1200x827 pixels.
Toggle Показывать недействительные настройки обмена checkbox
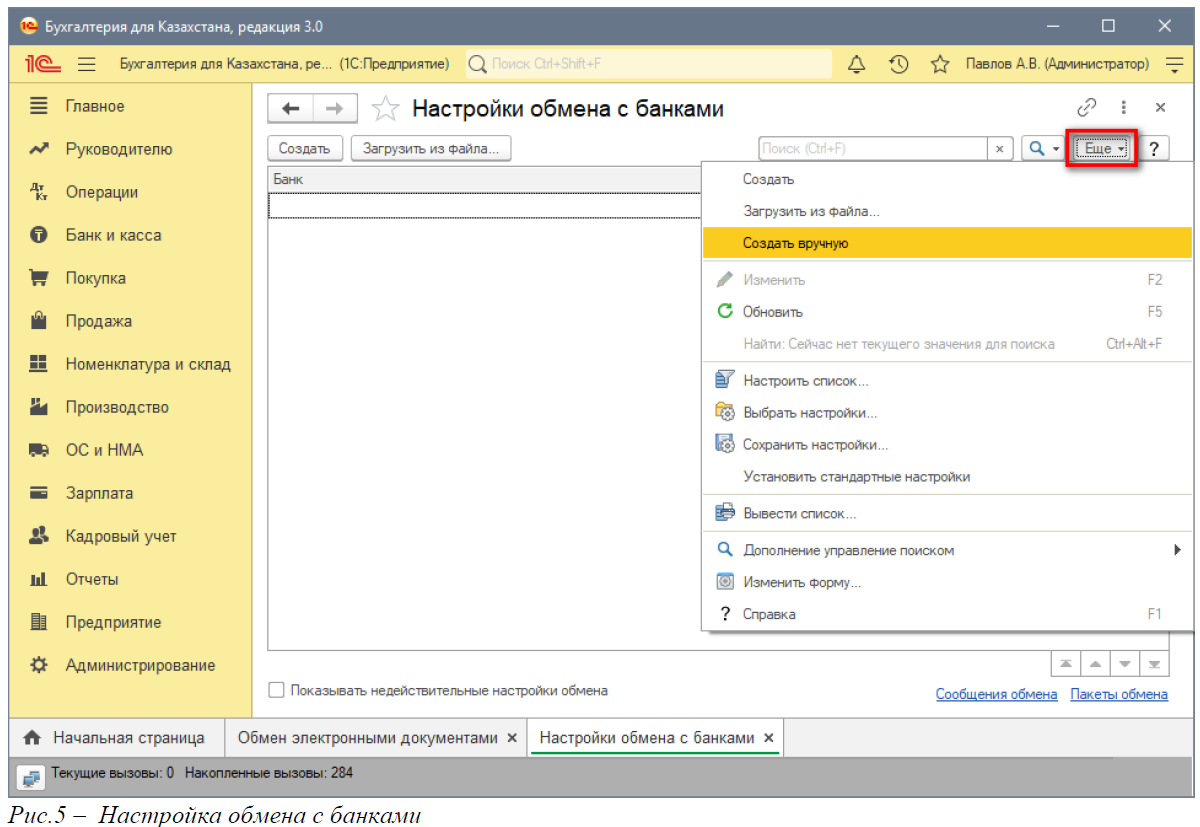click(x=277, y=691)
